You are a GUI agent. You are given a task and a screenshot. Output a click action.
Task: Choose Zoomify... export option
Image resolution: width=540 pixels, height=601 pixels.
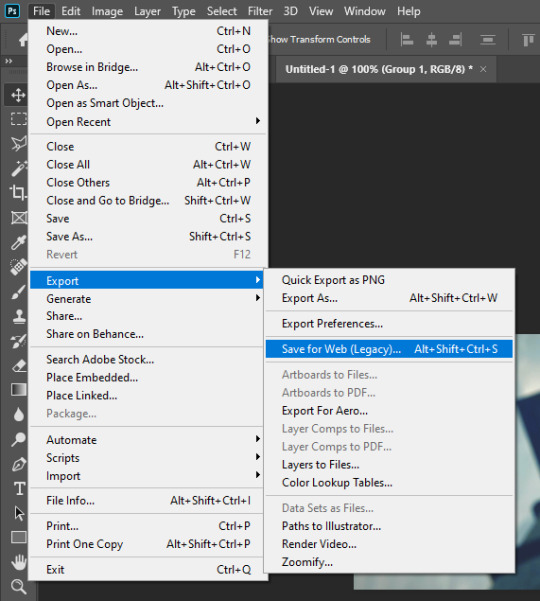pos(389,562)
